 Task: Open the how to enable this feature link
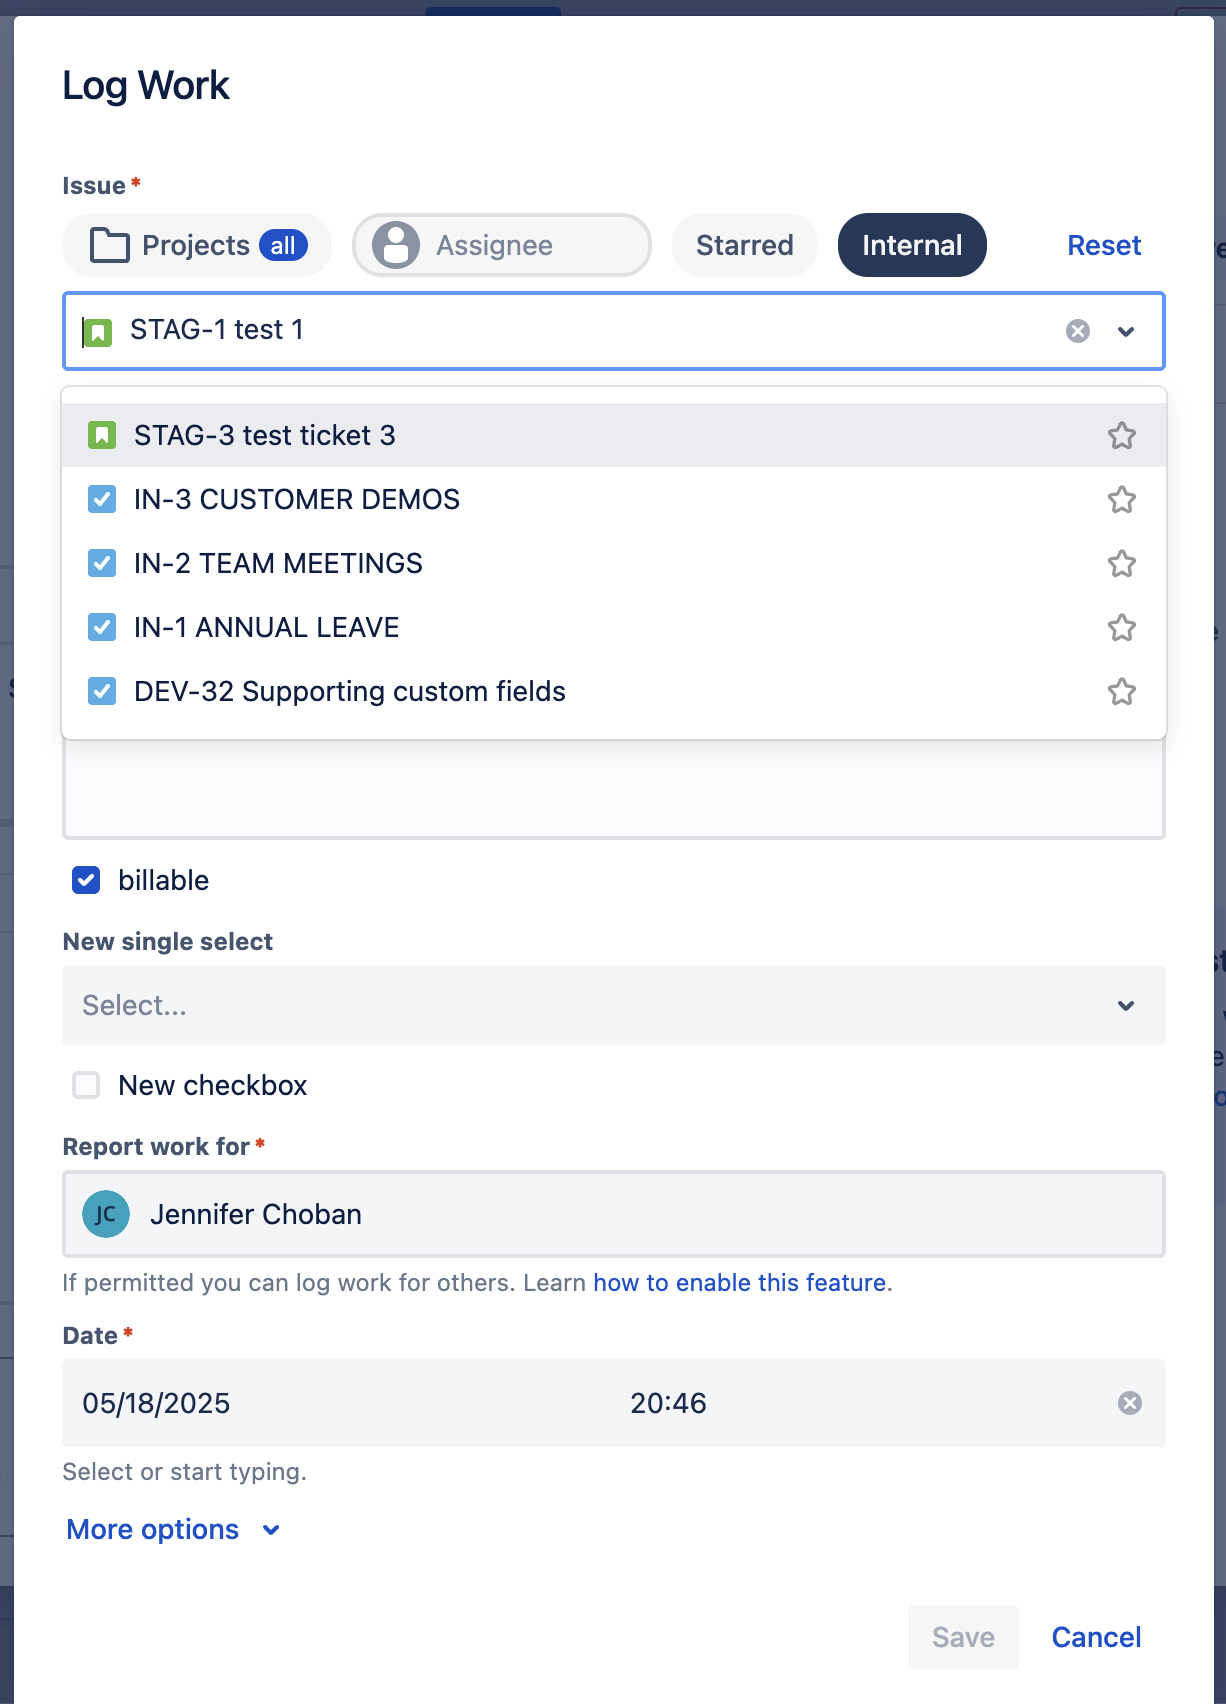click(739, 1283)
